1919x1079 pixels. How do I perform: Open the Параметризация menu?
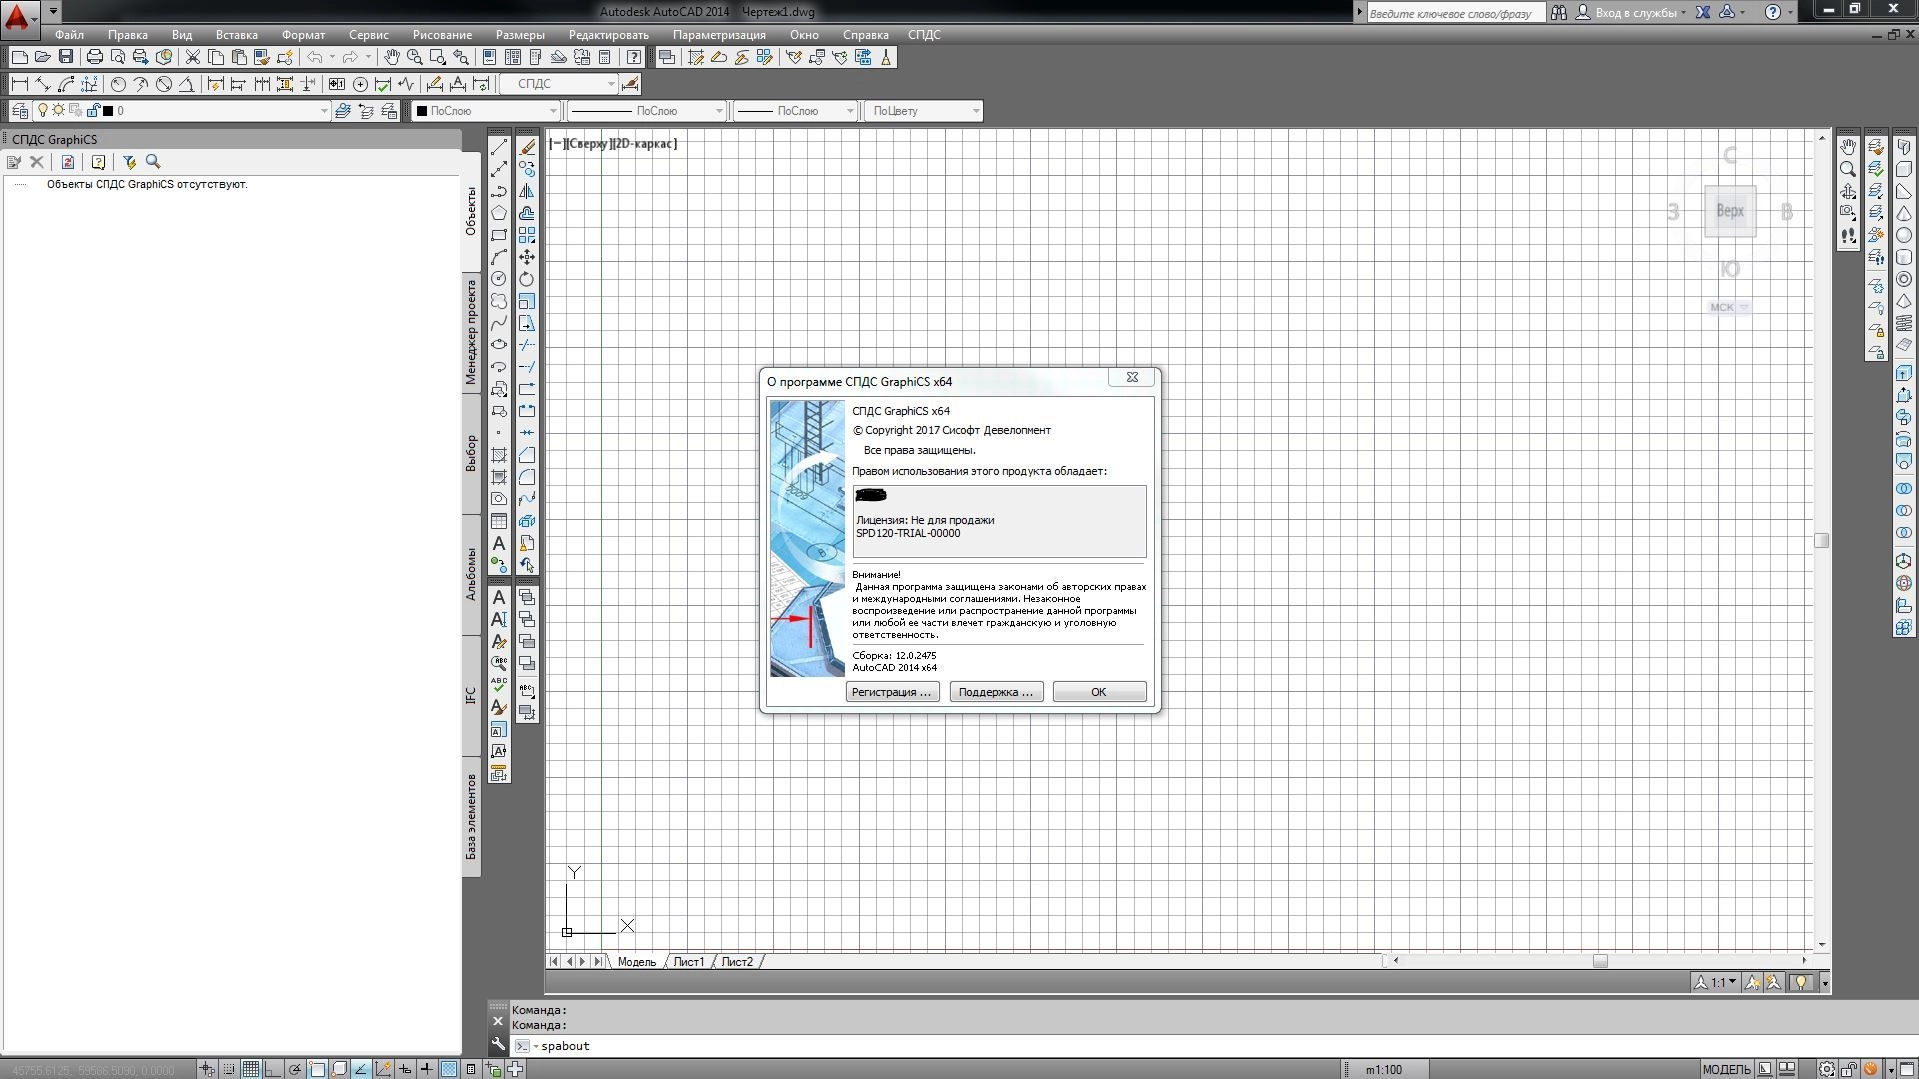719,35
